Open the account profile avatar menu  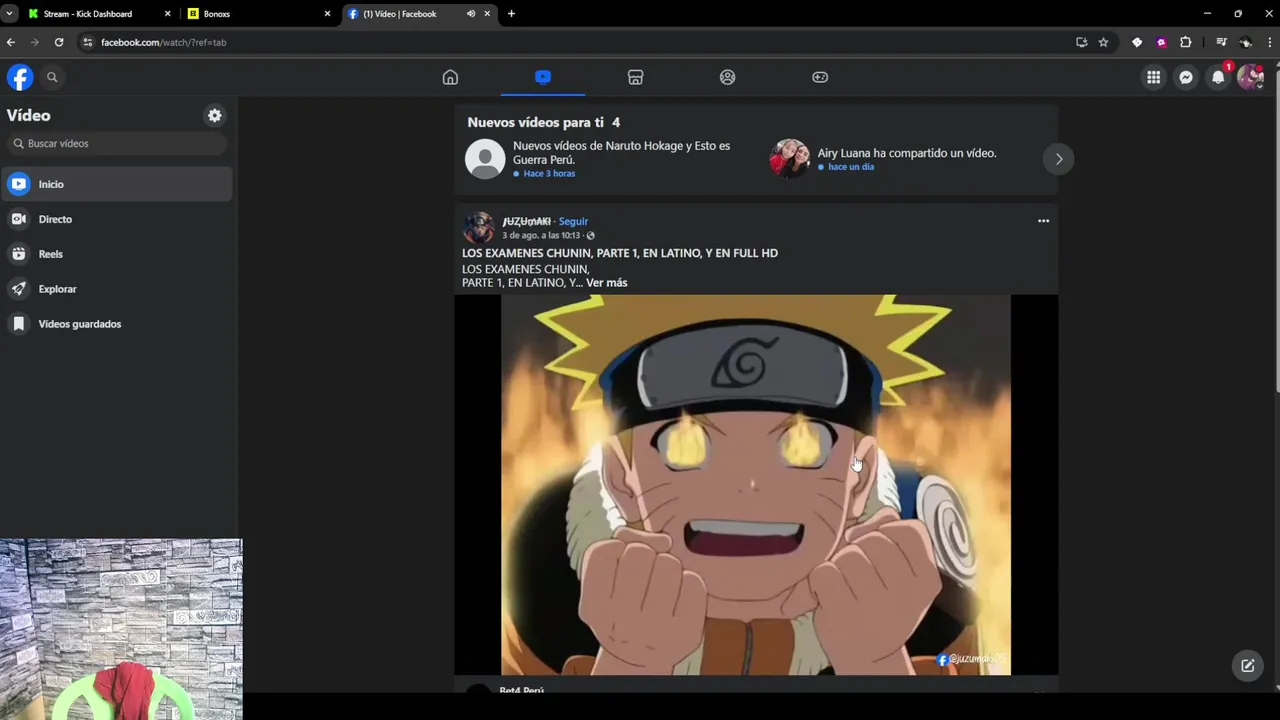[x=1250, y=77]
